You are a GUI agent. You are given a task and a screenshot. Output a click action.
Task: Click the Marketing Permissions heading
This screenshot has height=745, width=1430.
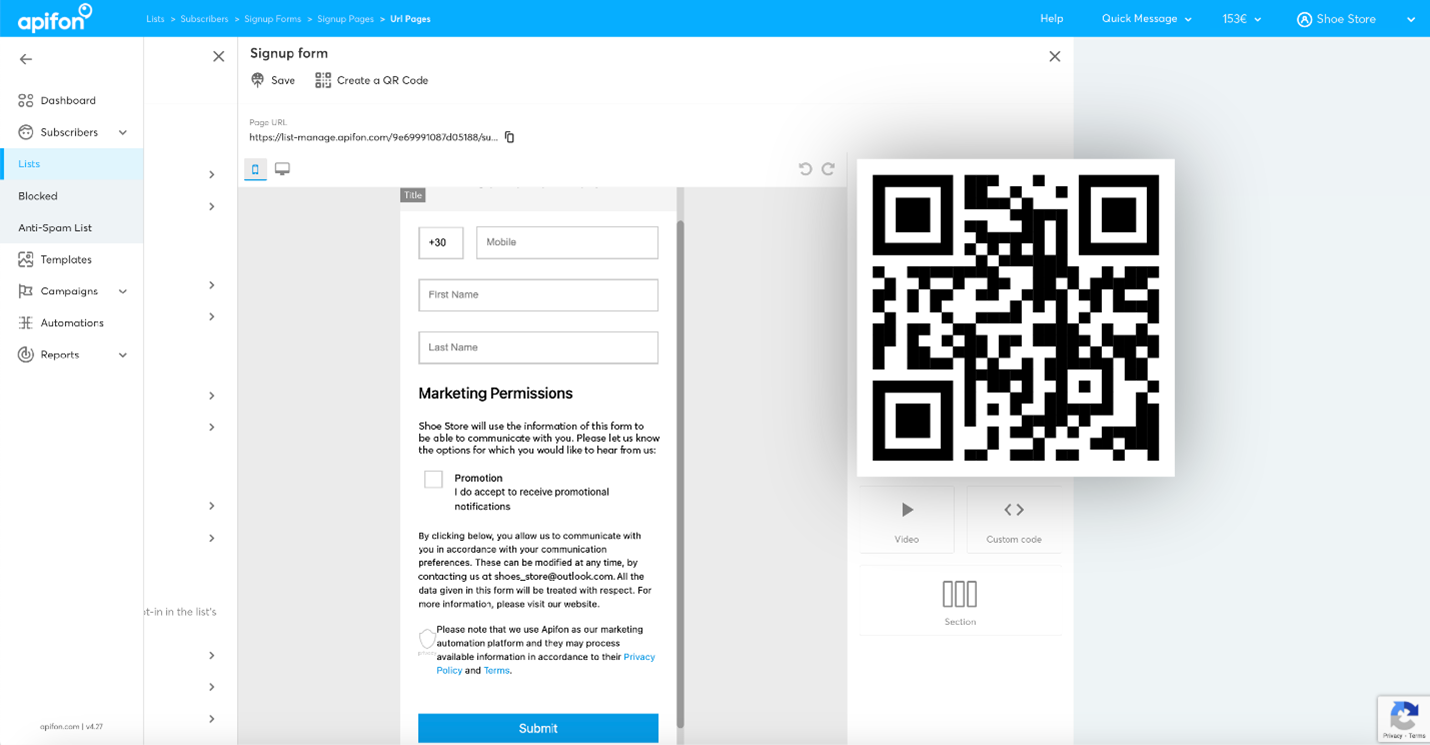495,393
